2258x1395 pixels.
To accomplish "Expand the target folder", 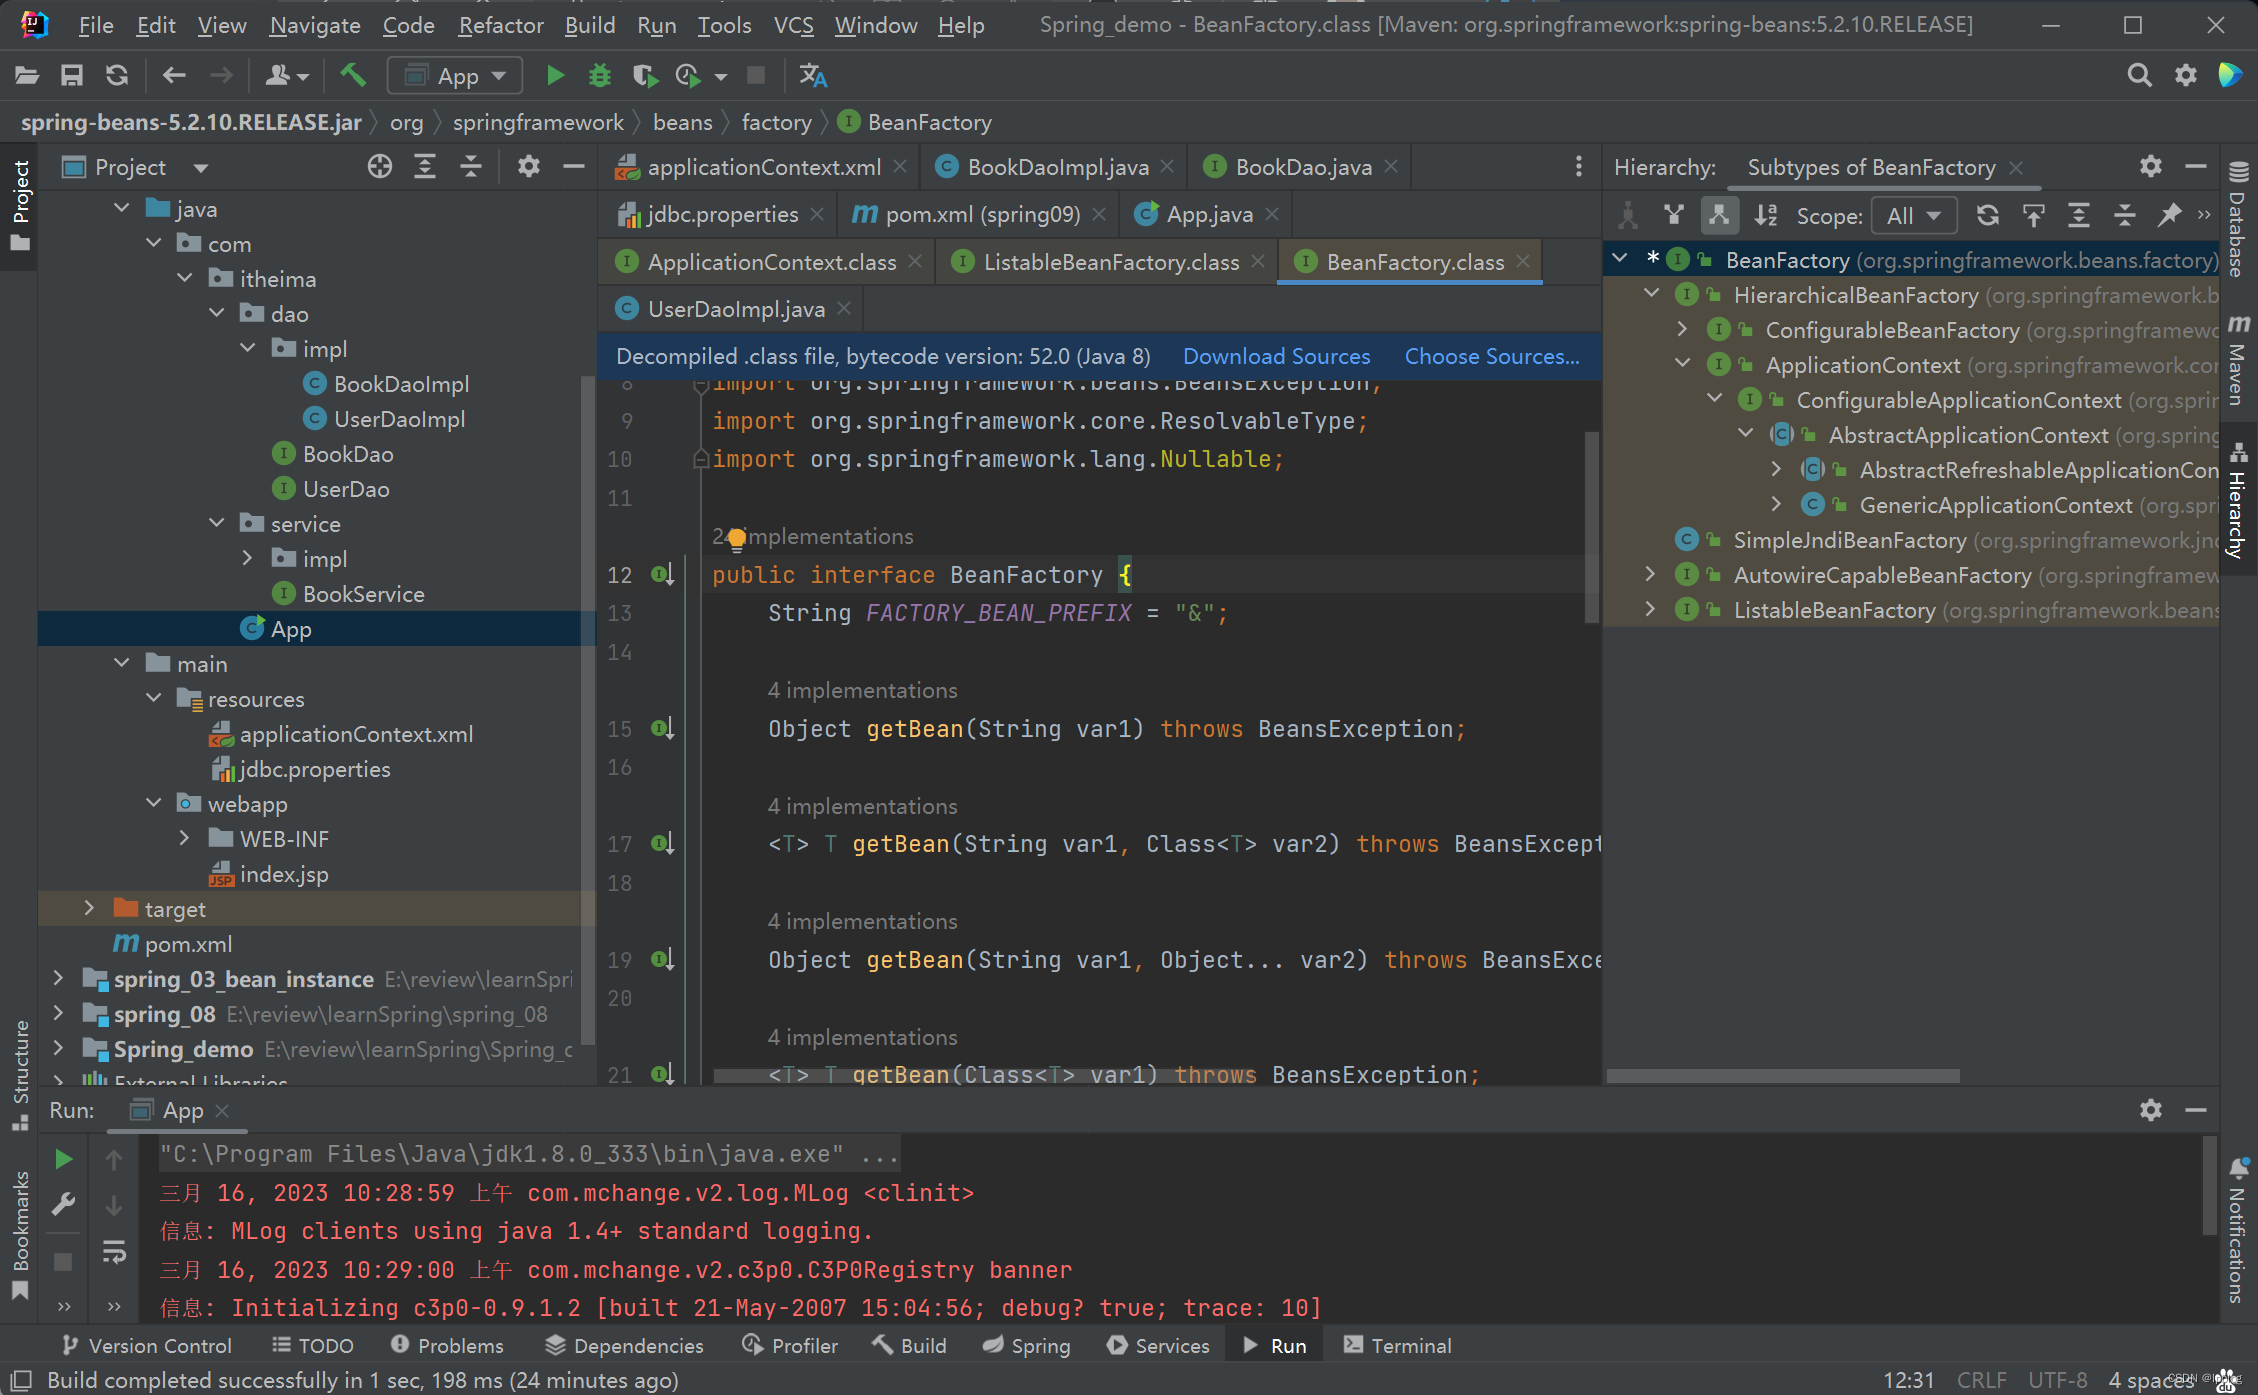I will click(x=89, y=908).
